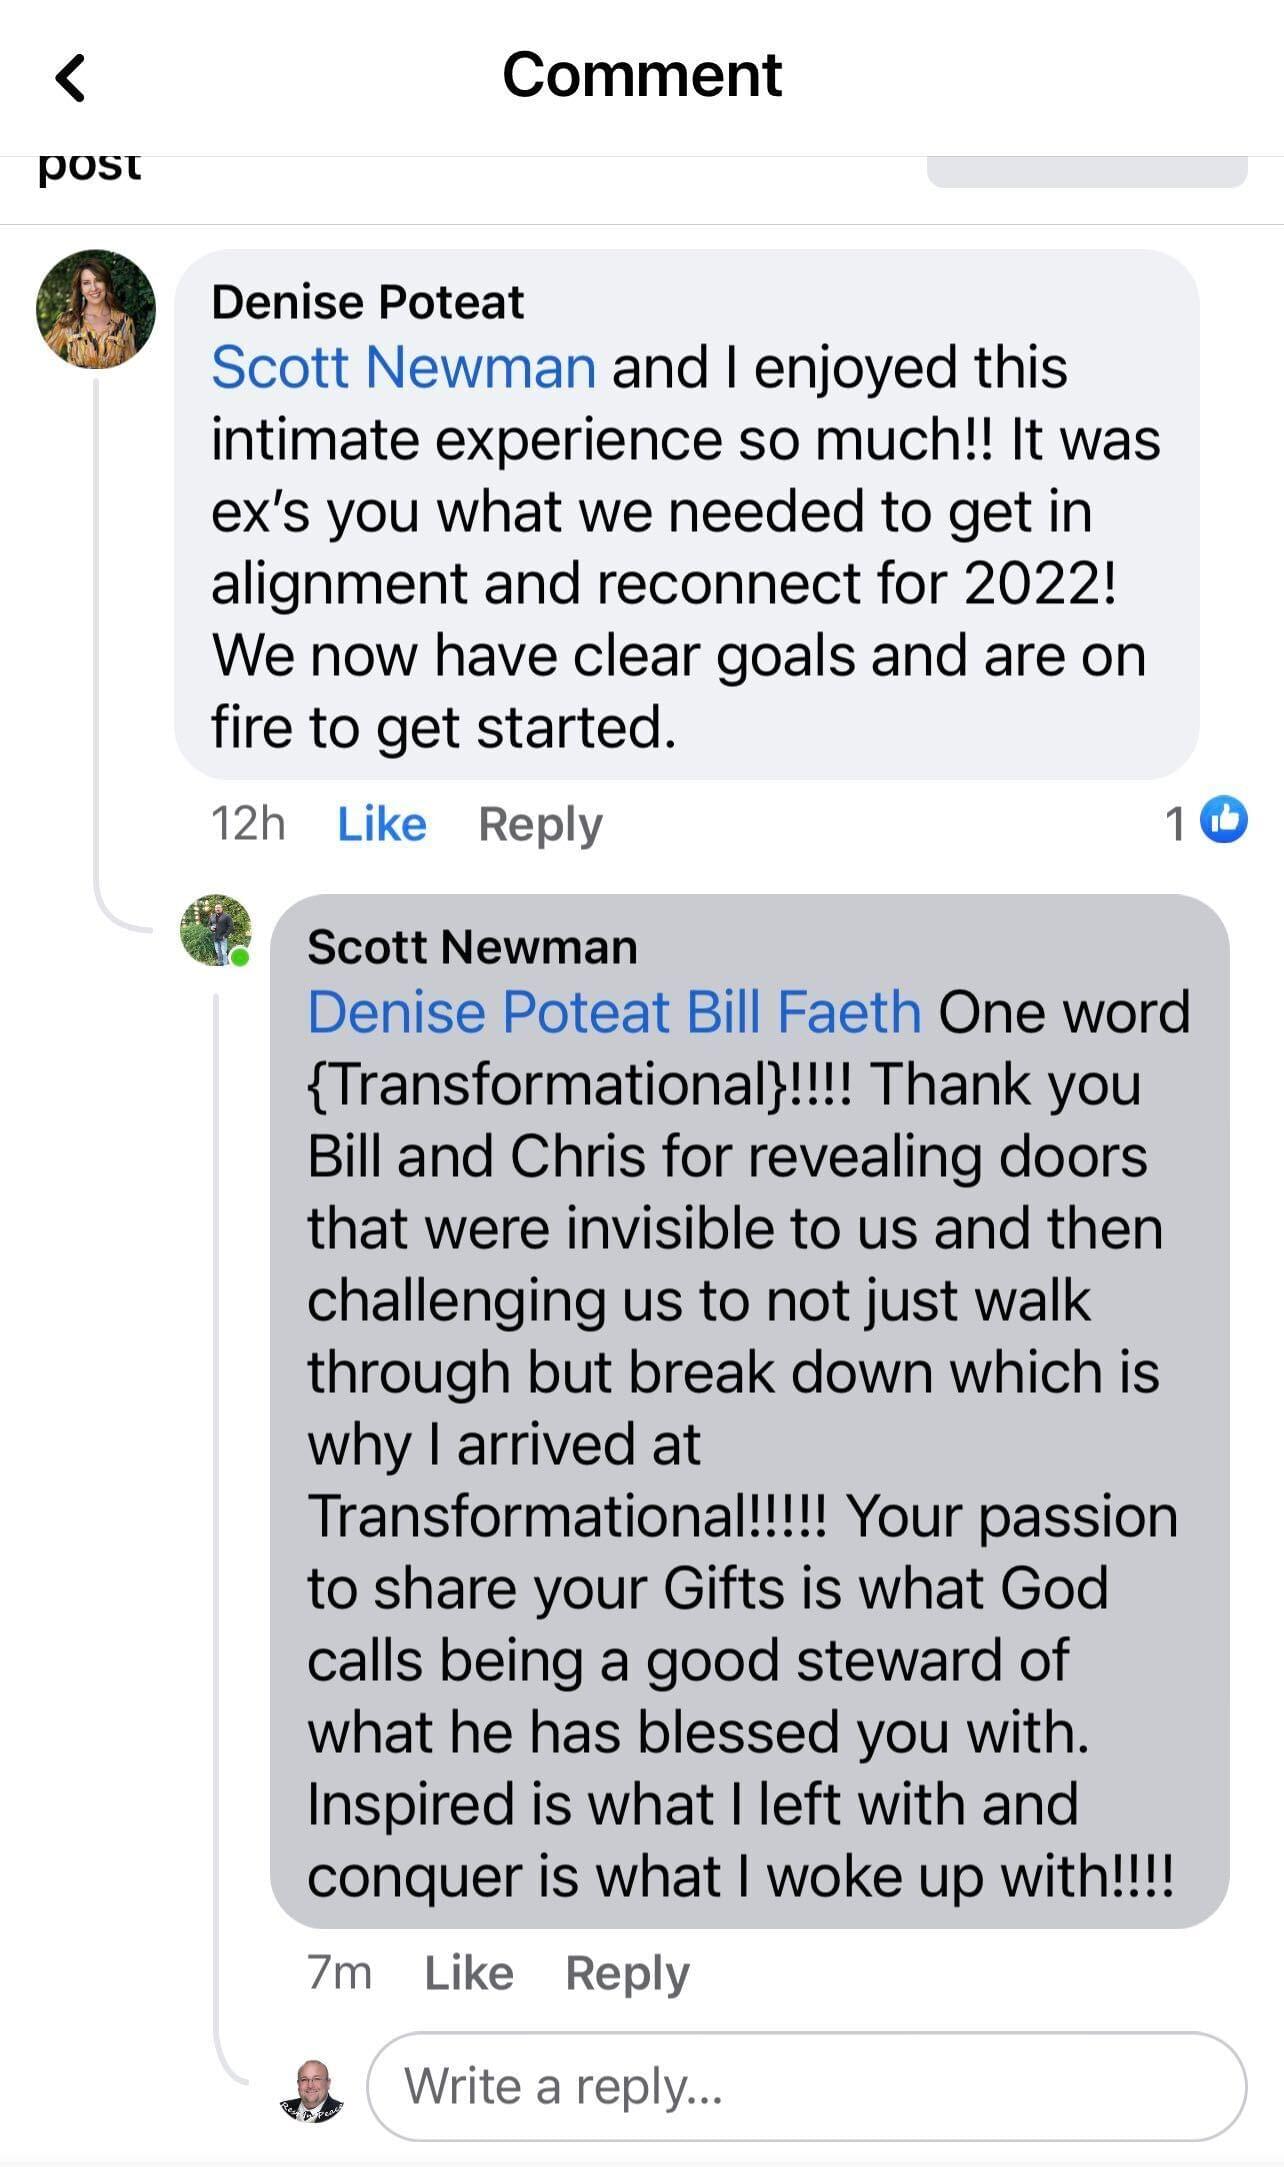Reply to Denise Poteat's comment

coord(540,824)
